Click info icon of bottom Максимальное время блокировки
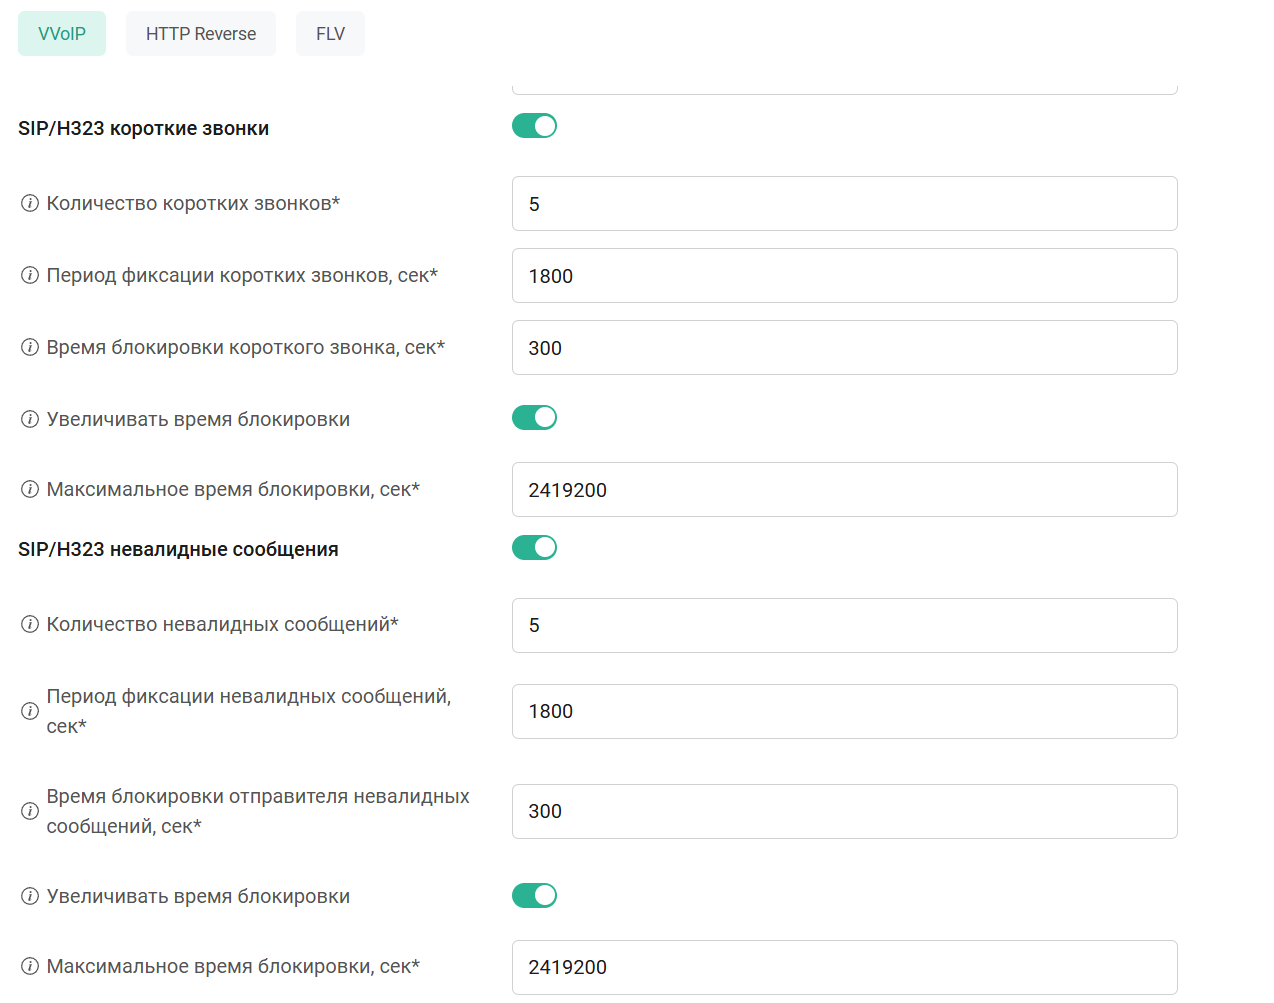 point(30,967)
